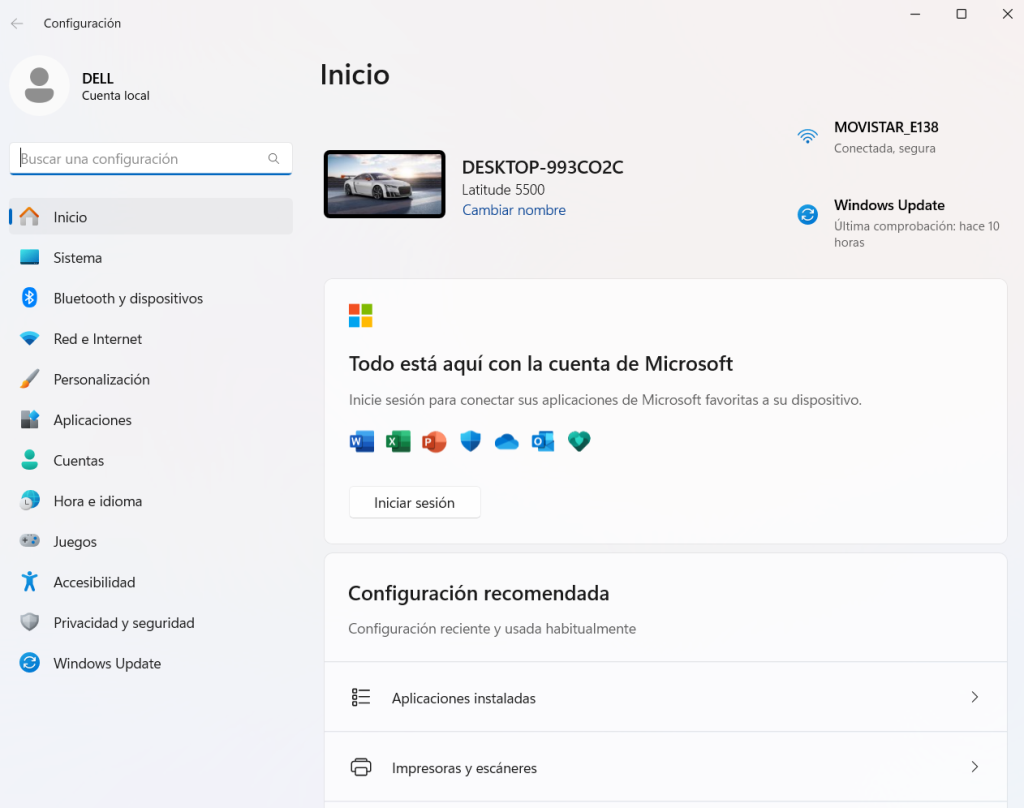Click the Sistema monitor icon
Image resolution: width=1024 pixels, height=808 pixels.
click(x=29, y=257)
